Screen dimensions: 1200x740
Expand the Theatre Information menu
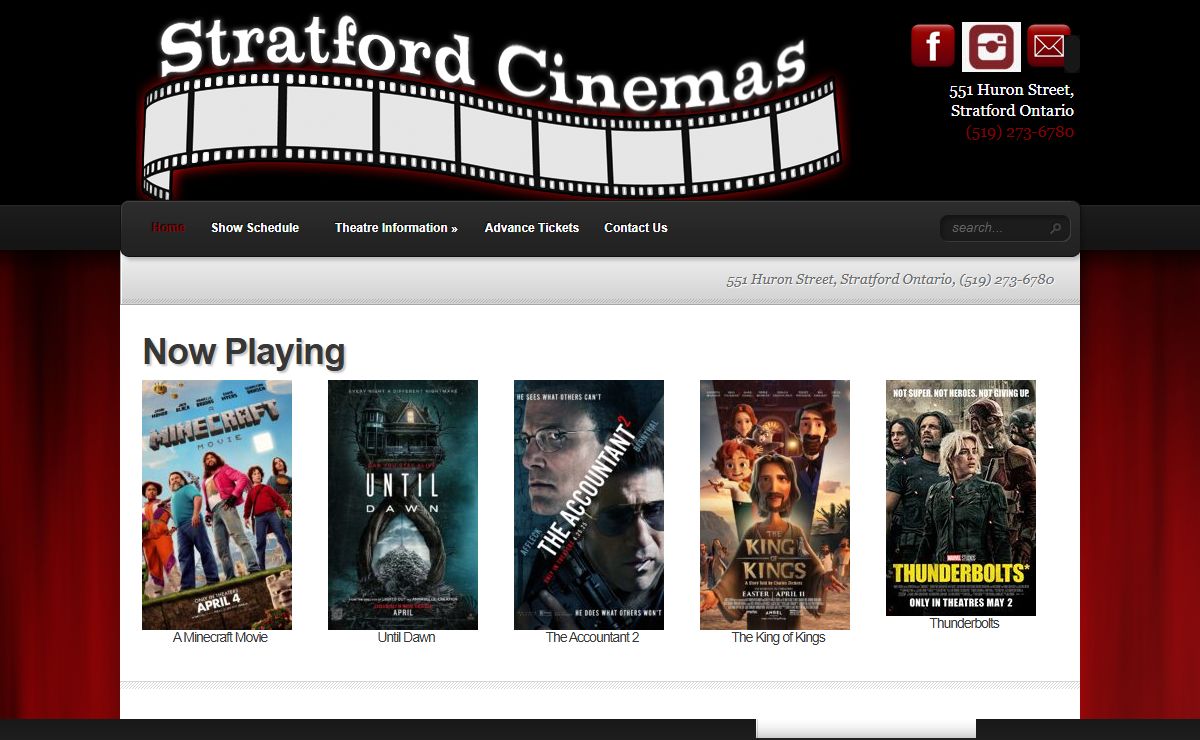coord(396,228)
